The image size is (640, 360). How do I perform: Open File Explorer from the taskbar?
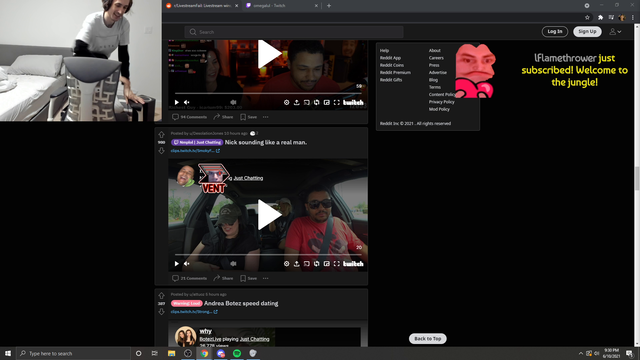(x=171, y=353)
